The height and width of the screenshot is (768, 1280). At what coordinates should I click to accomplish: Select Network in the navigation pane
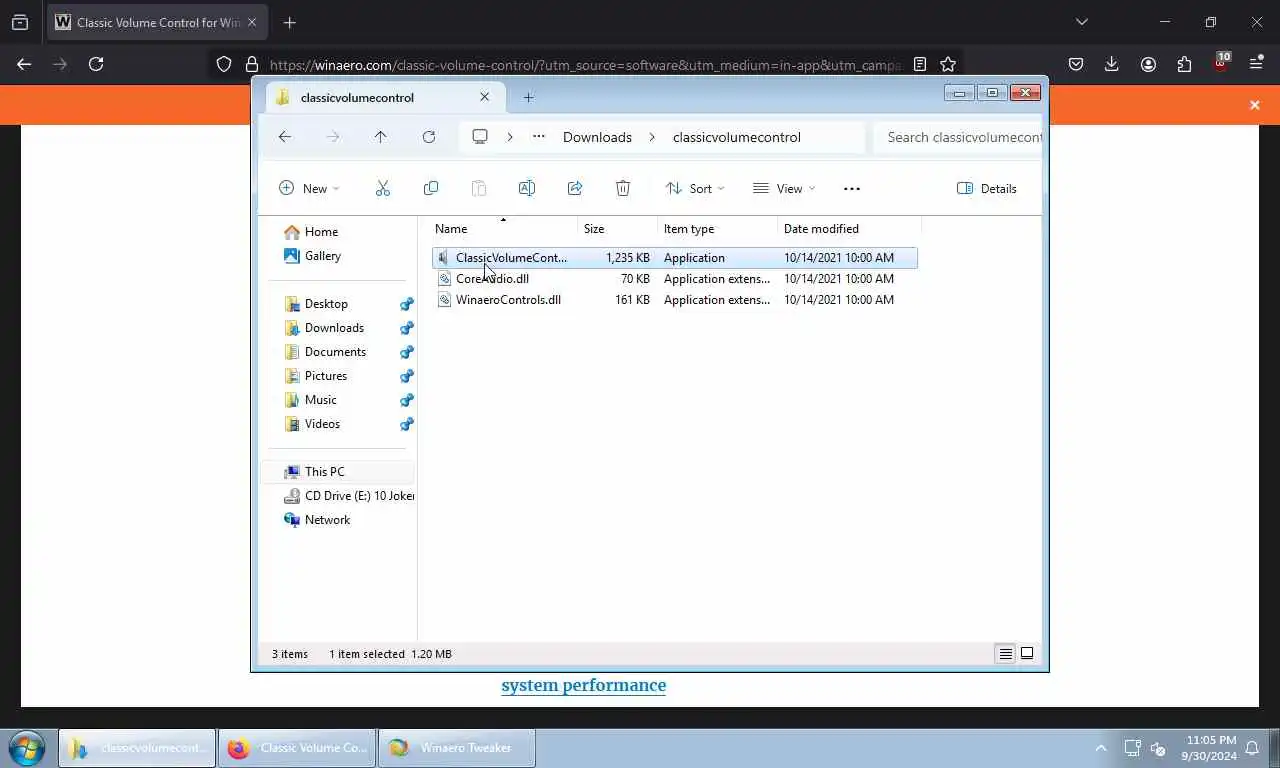(x=327, y=519)
